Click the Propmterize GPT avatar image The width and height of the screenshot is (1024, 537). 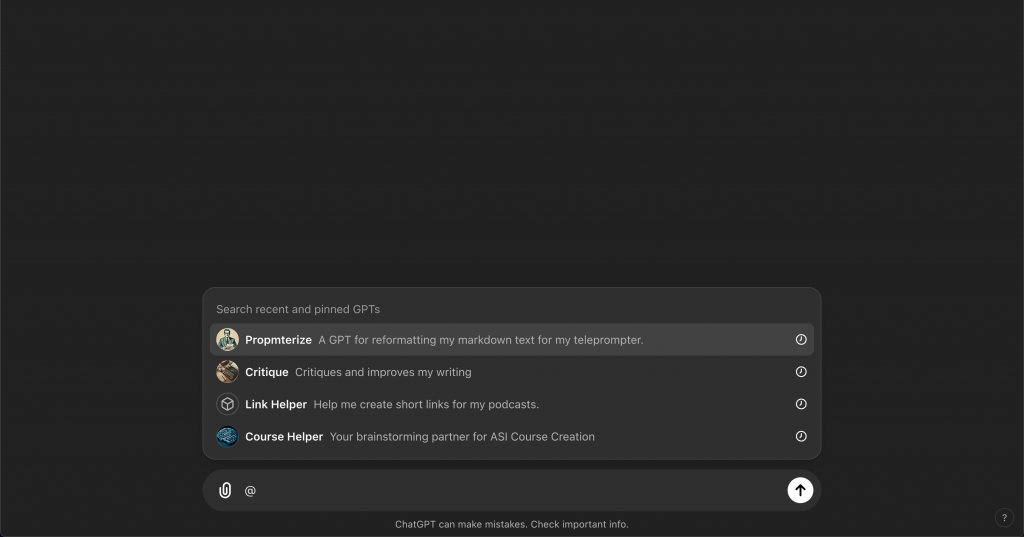[227, 340]
